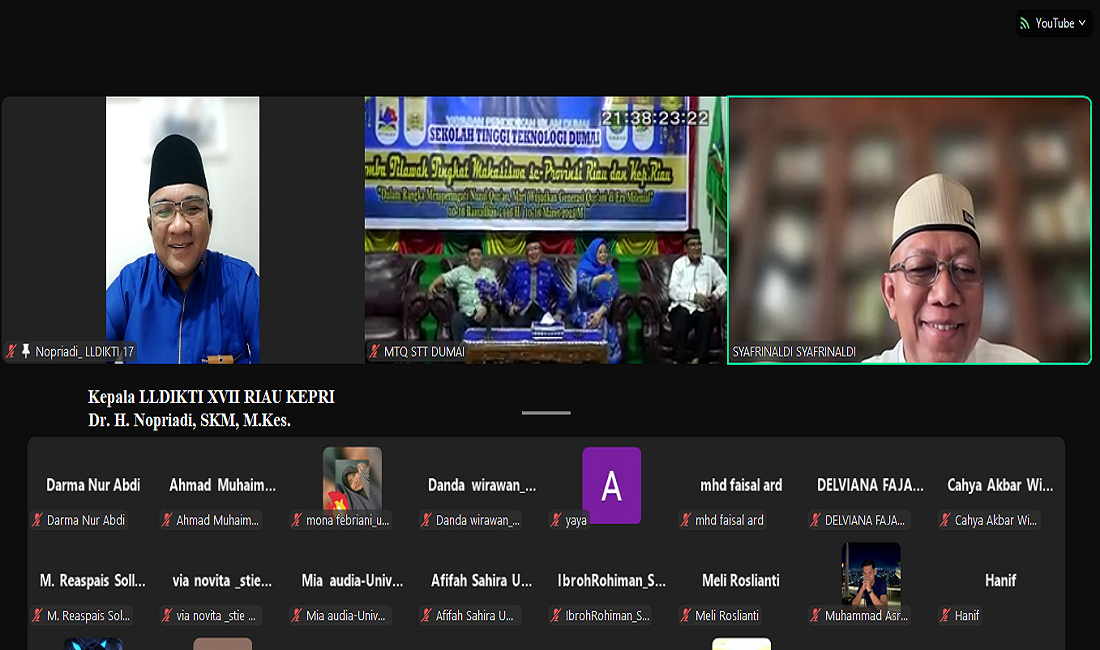The height and width of the screenshot is (650, 1100).
Task: Click muted mic icon beside mhd faisal ard
Action: pyautogui.click(x=686, y=520)
